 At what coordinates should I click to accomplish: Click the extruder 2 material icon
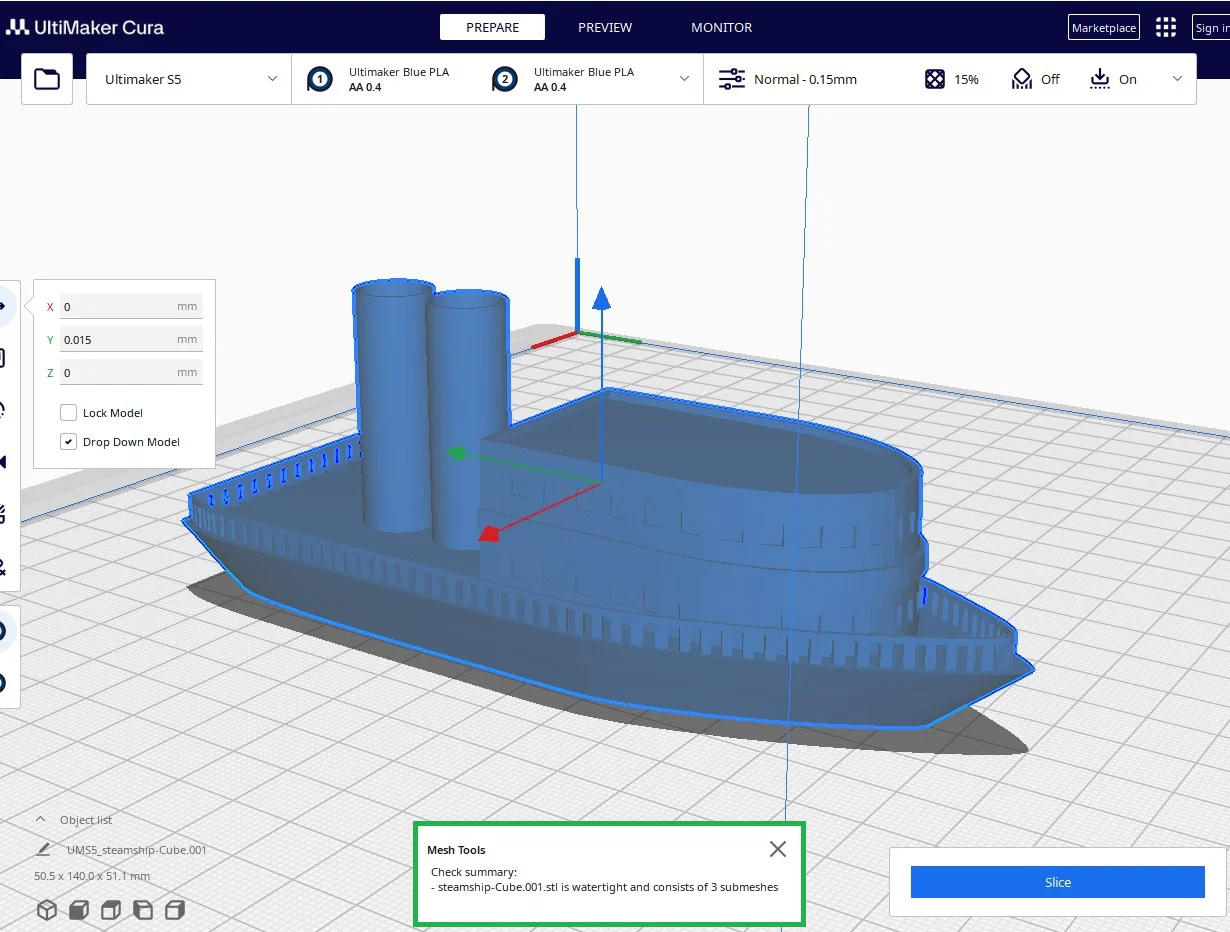(x=505, y=80)
